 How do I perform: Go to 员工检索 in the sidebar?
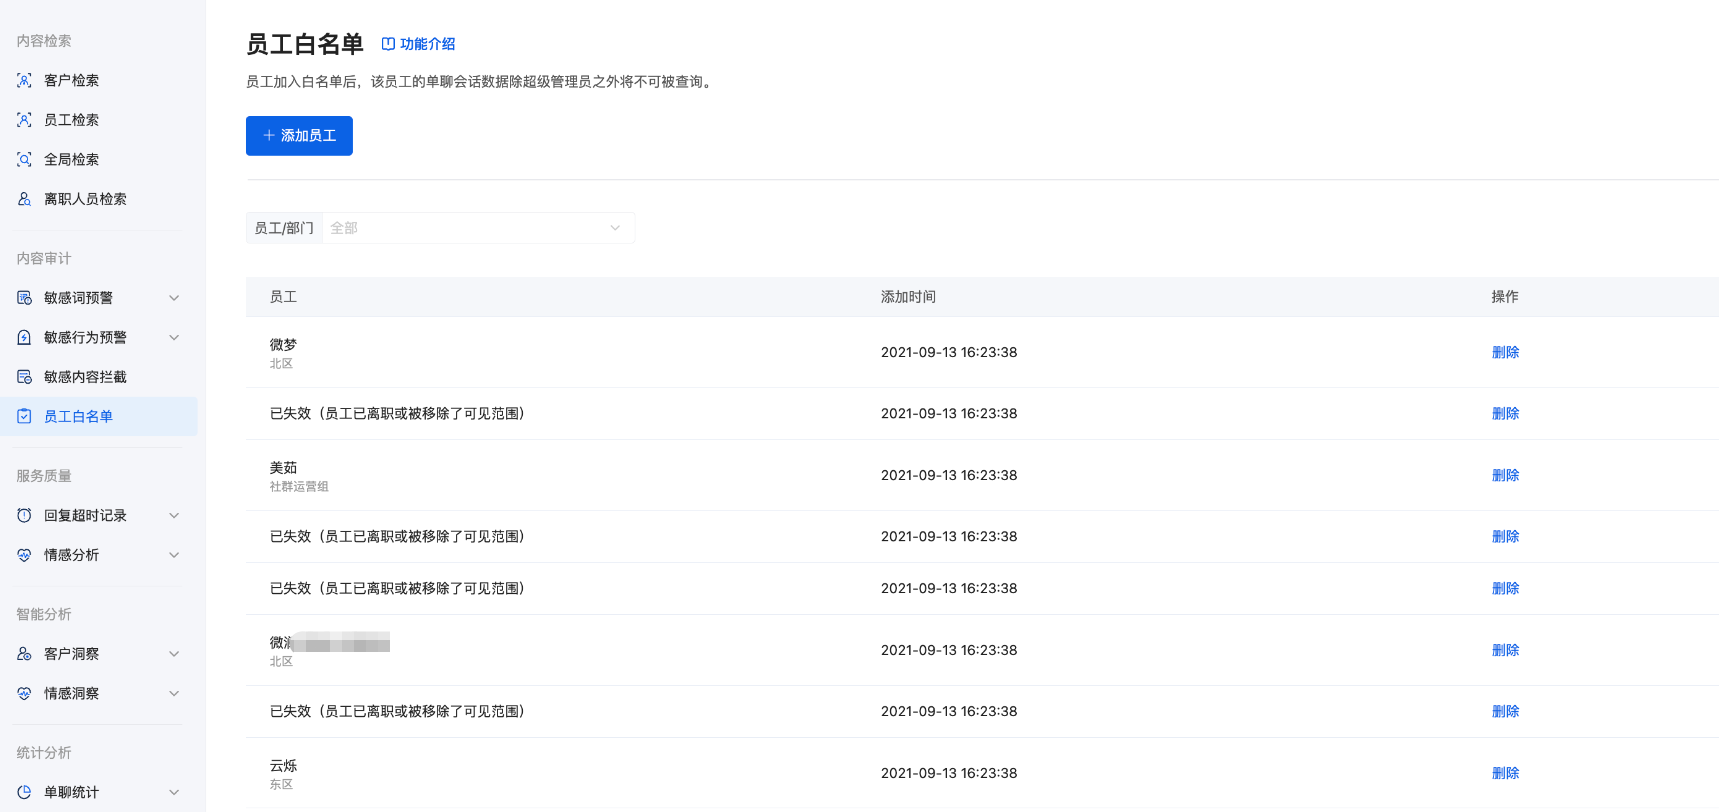[99, 120]
